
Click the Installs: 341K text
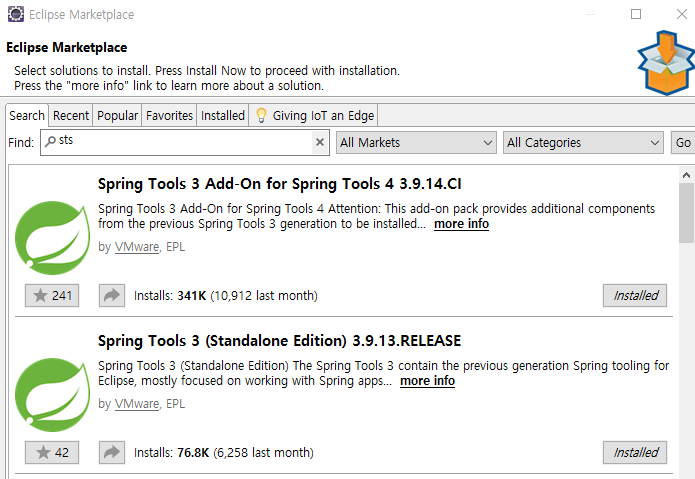coord(226,296)
